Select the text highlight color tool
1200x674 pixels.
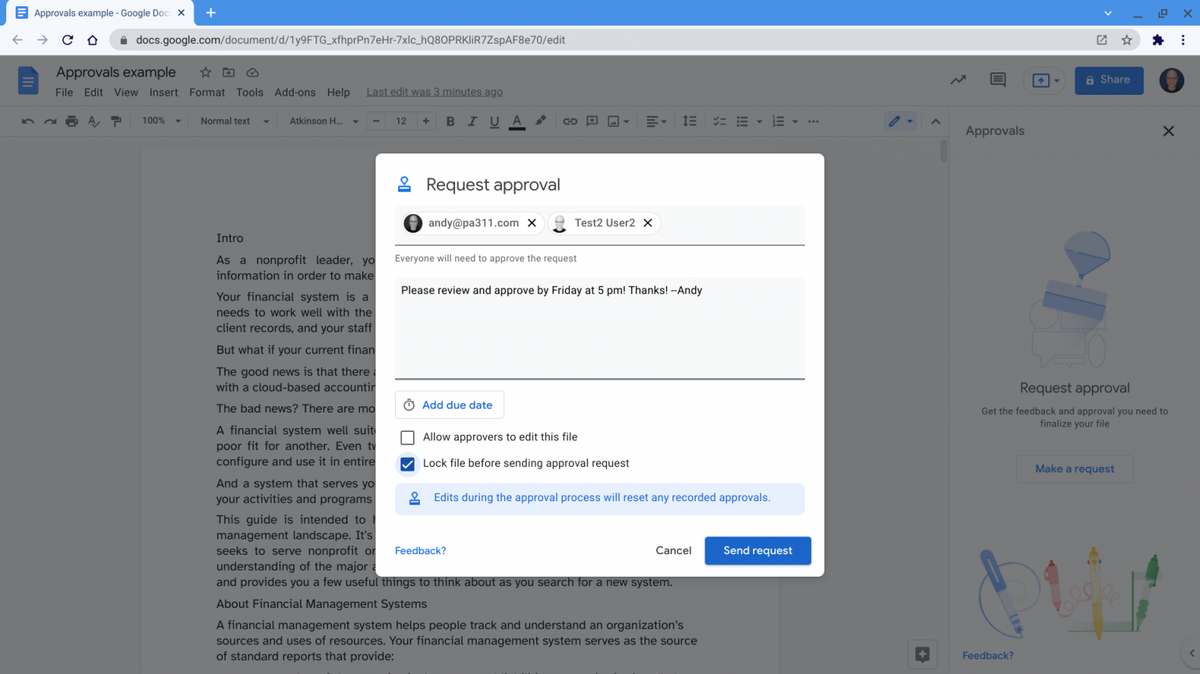539,121
